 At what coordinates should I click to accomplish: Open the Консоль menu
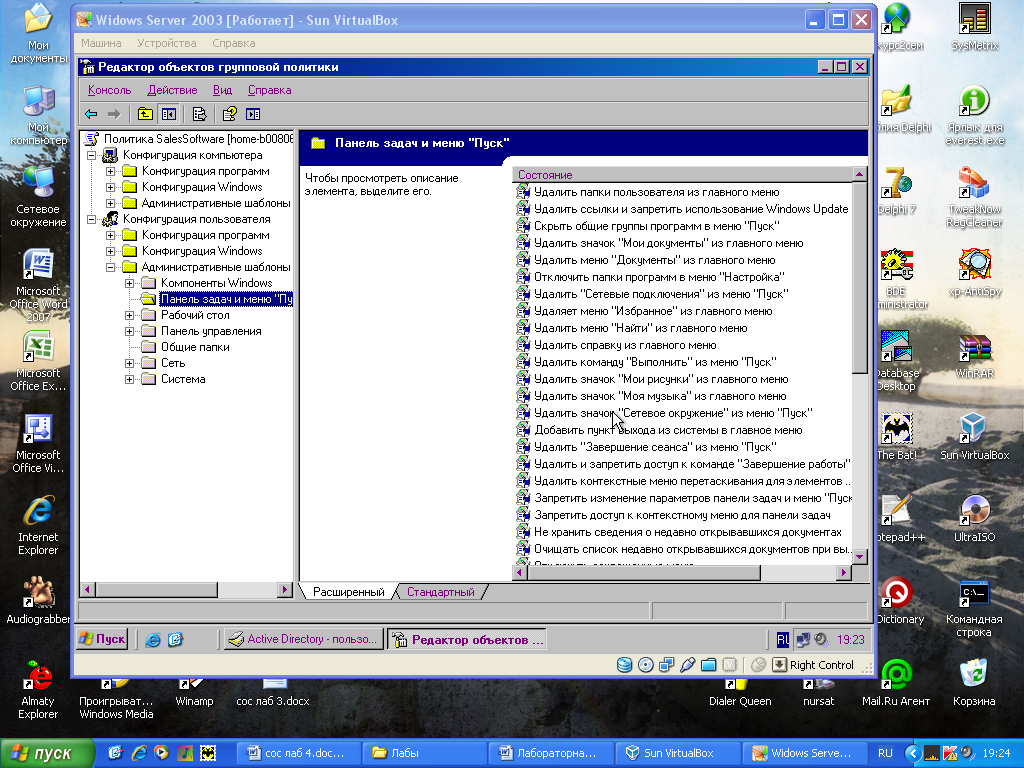pos(110,90)
